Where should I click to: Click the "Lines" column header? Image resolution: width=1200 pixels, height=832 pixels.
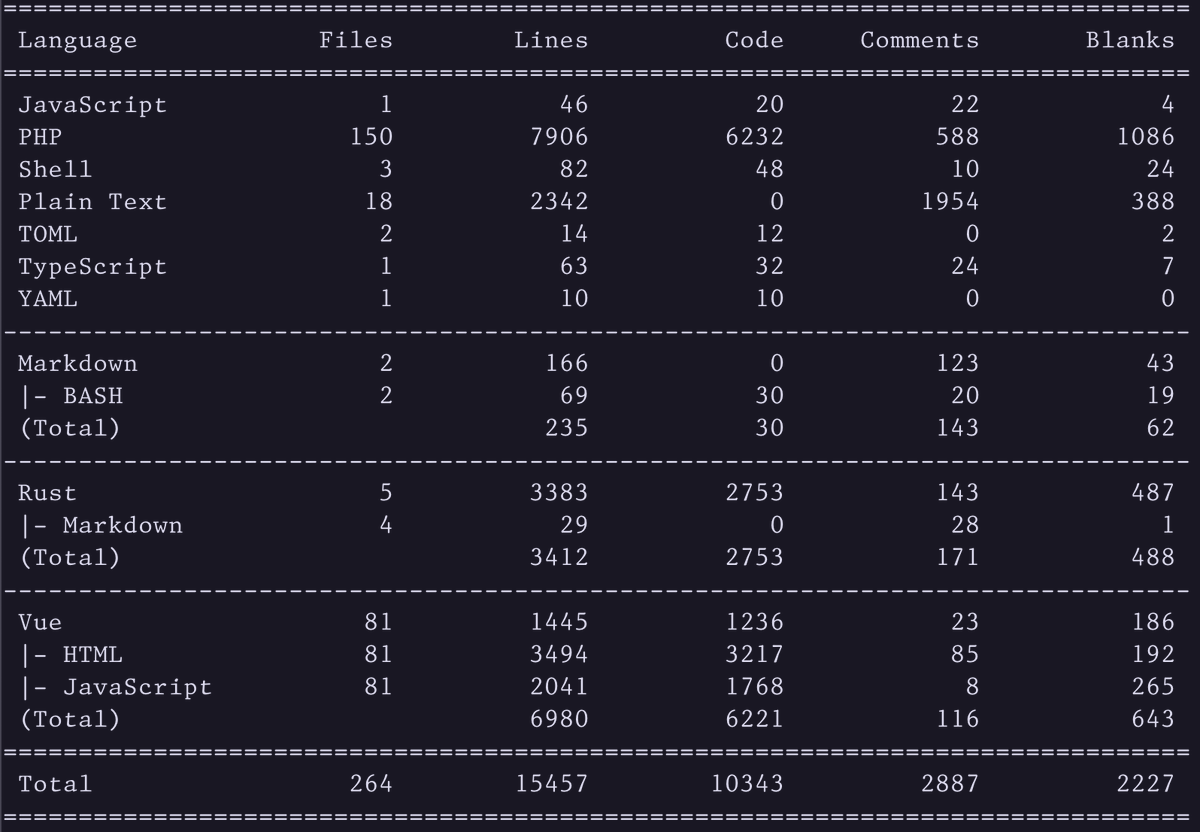(551, 40)
